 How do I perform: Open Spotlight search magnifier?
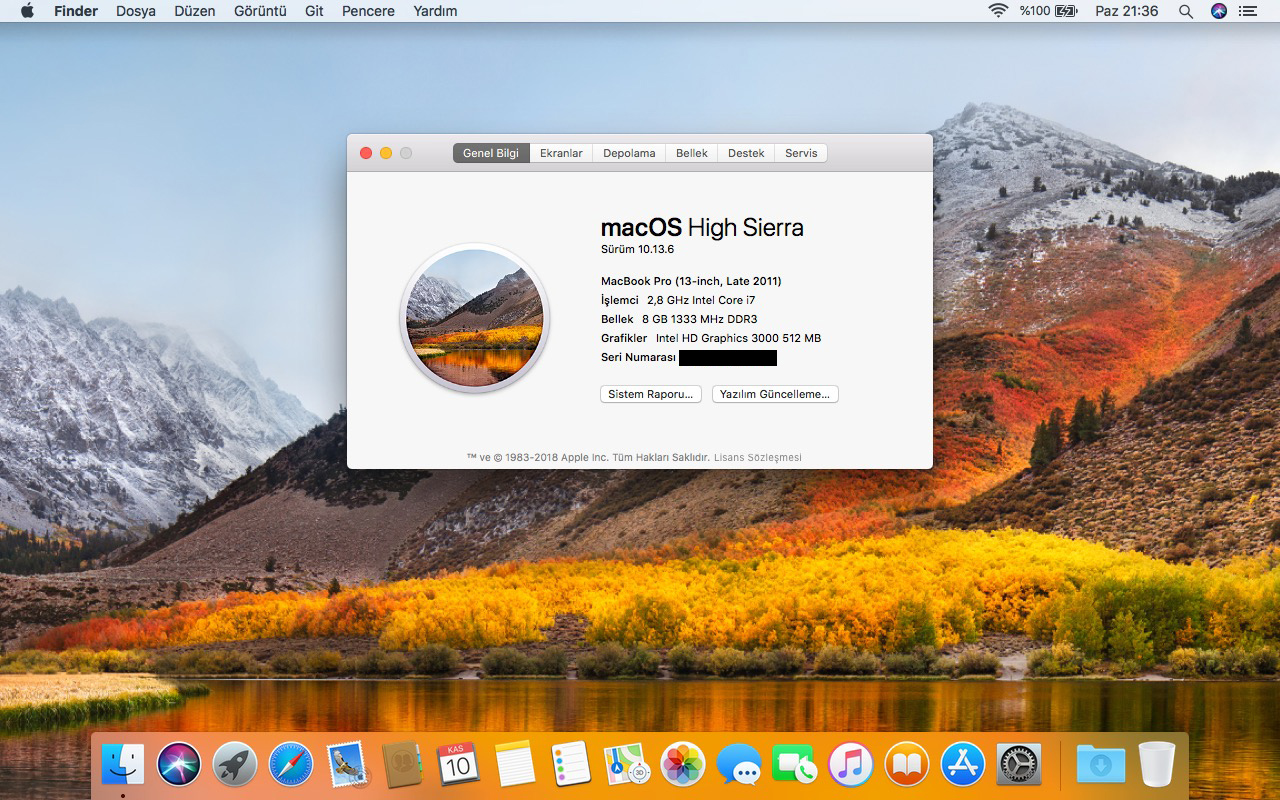pos(1186,11)
